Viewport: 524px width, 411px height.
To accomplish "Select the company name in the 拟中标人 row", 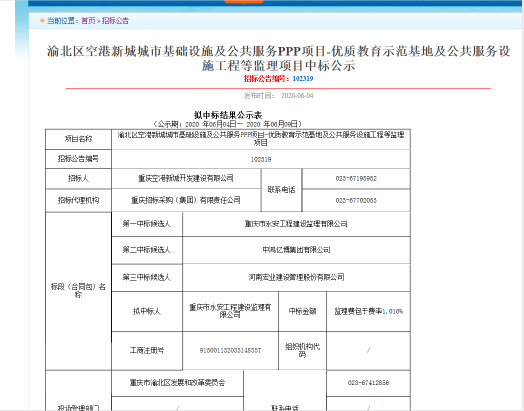I will [230, 311].
